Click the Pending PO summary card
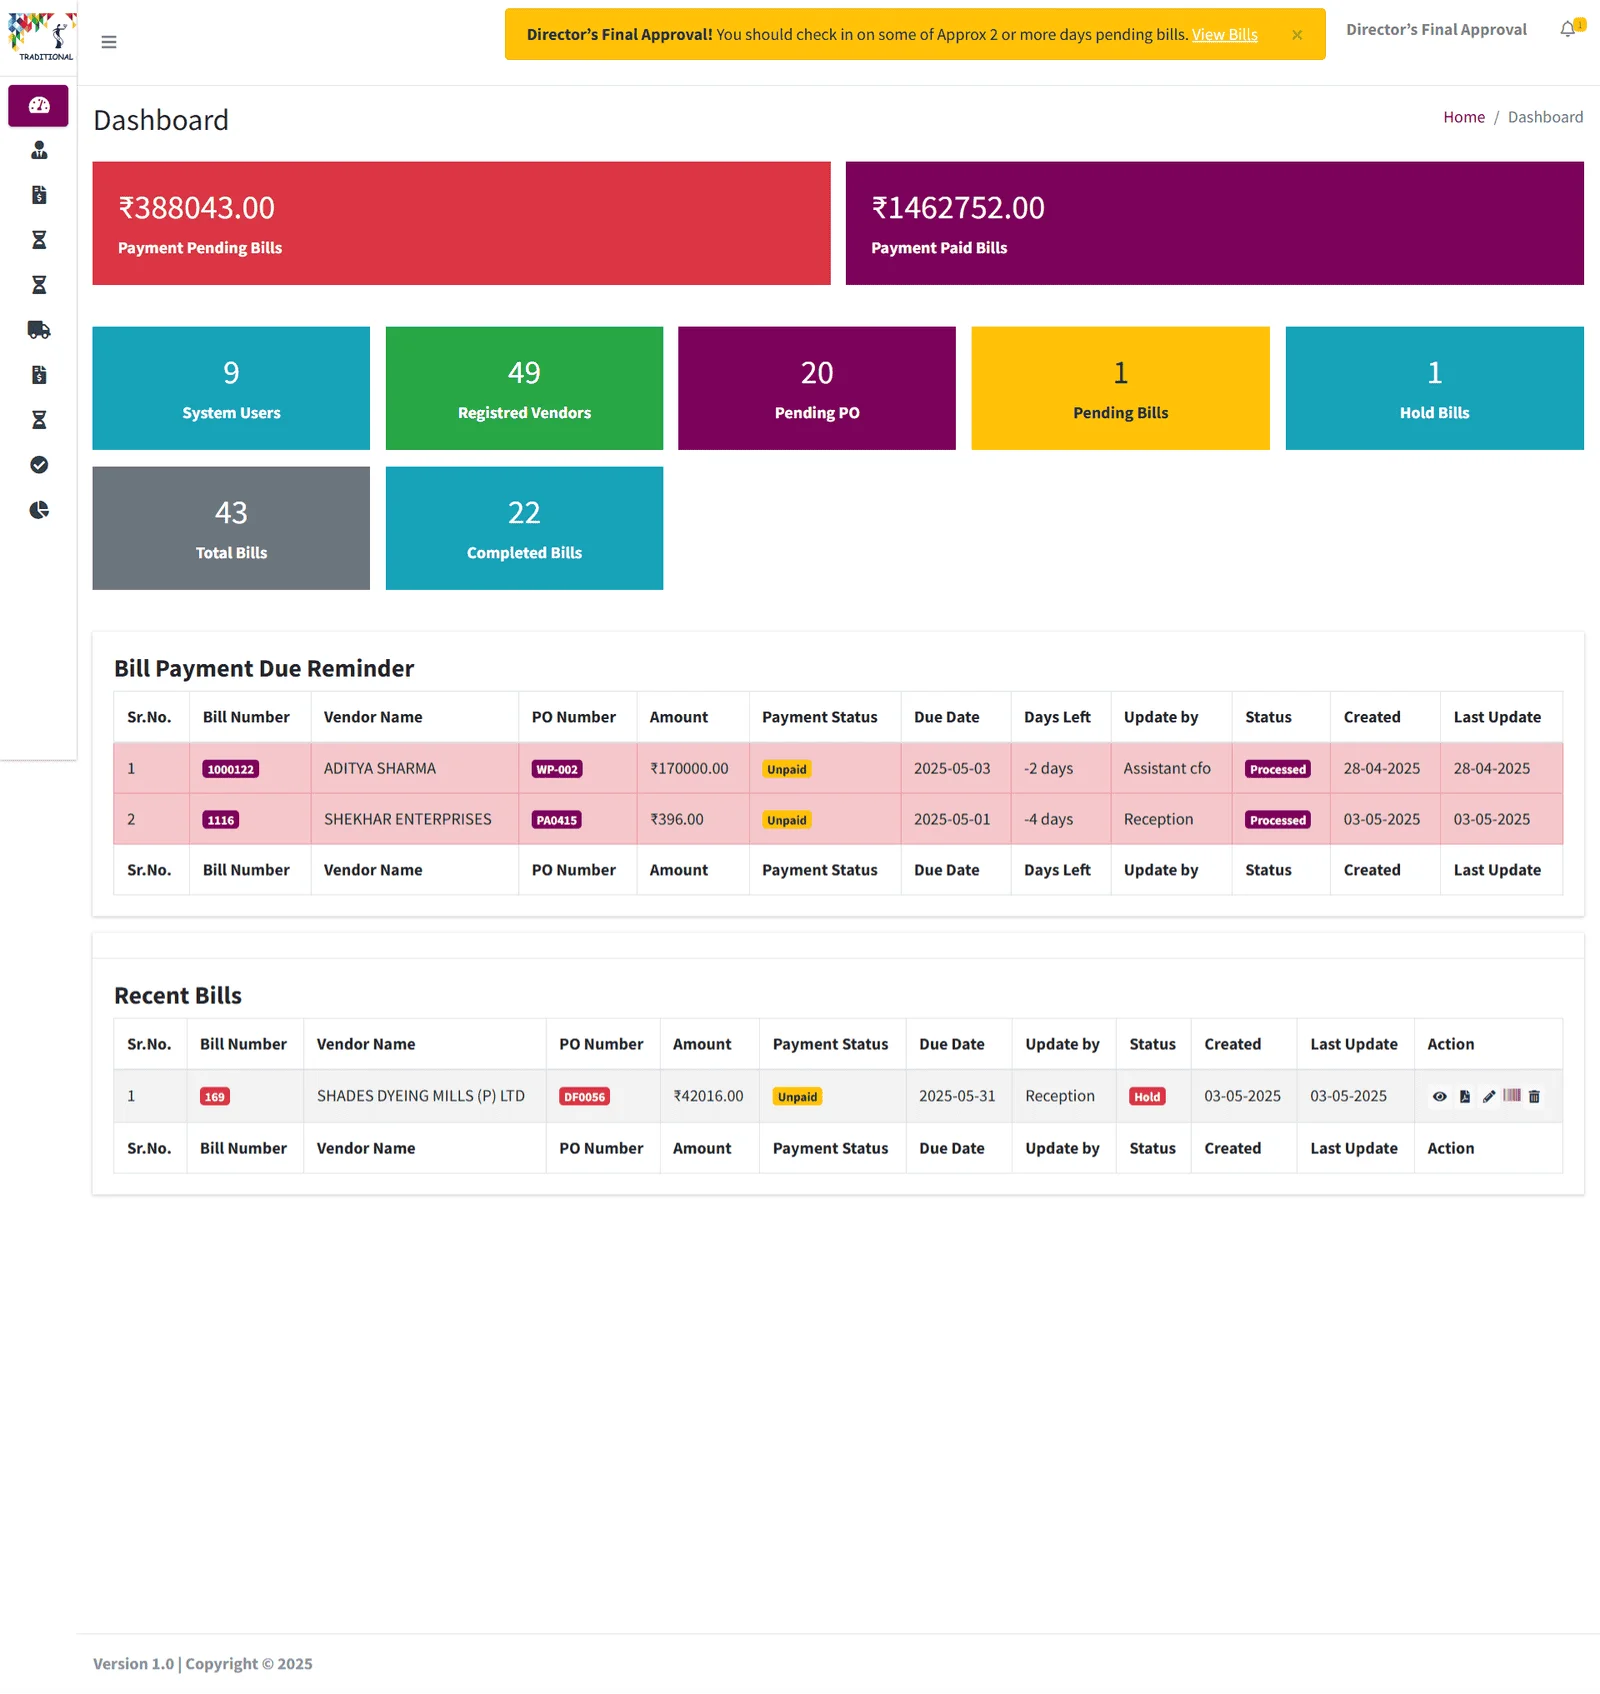Viewport: 1600px width, 1694px height. (816, 388)
